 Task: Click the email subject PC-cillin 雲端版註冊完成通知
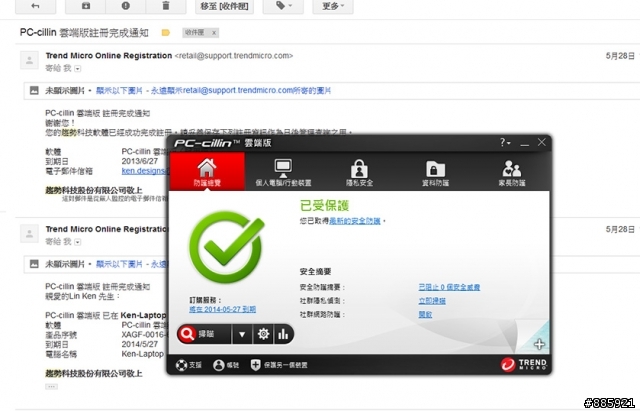click(84, 33)
